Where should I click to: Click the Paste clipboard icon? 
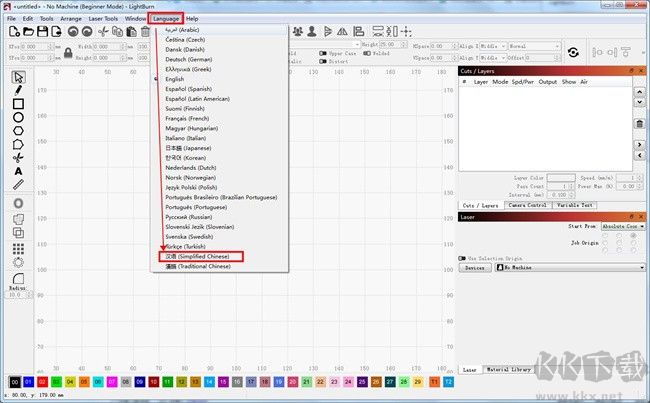tap(131, 32)
